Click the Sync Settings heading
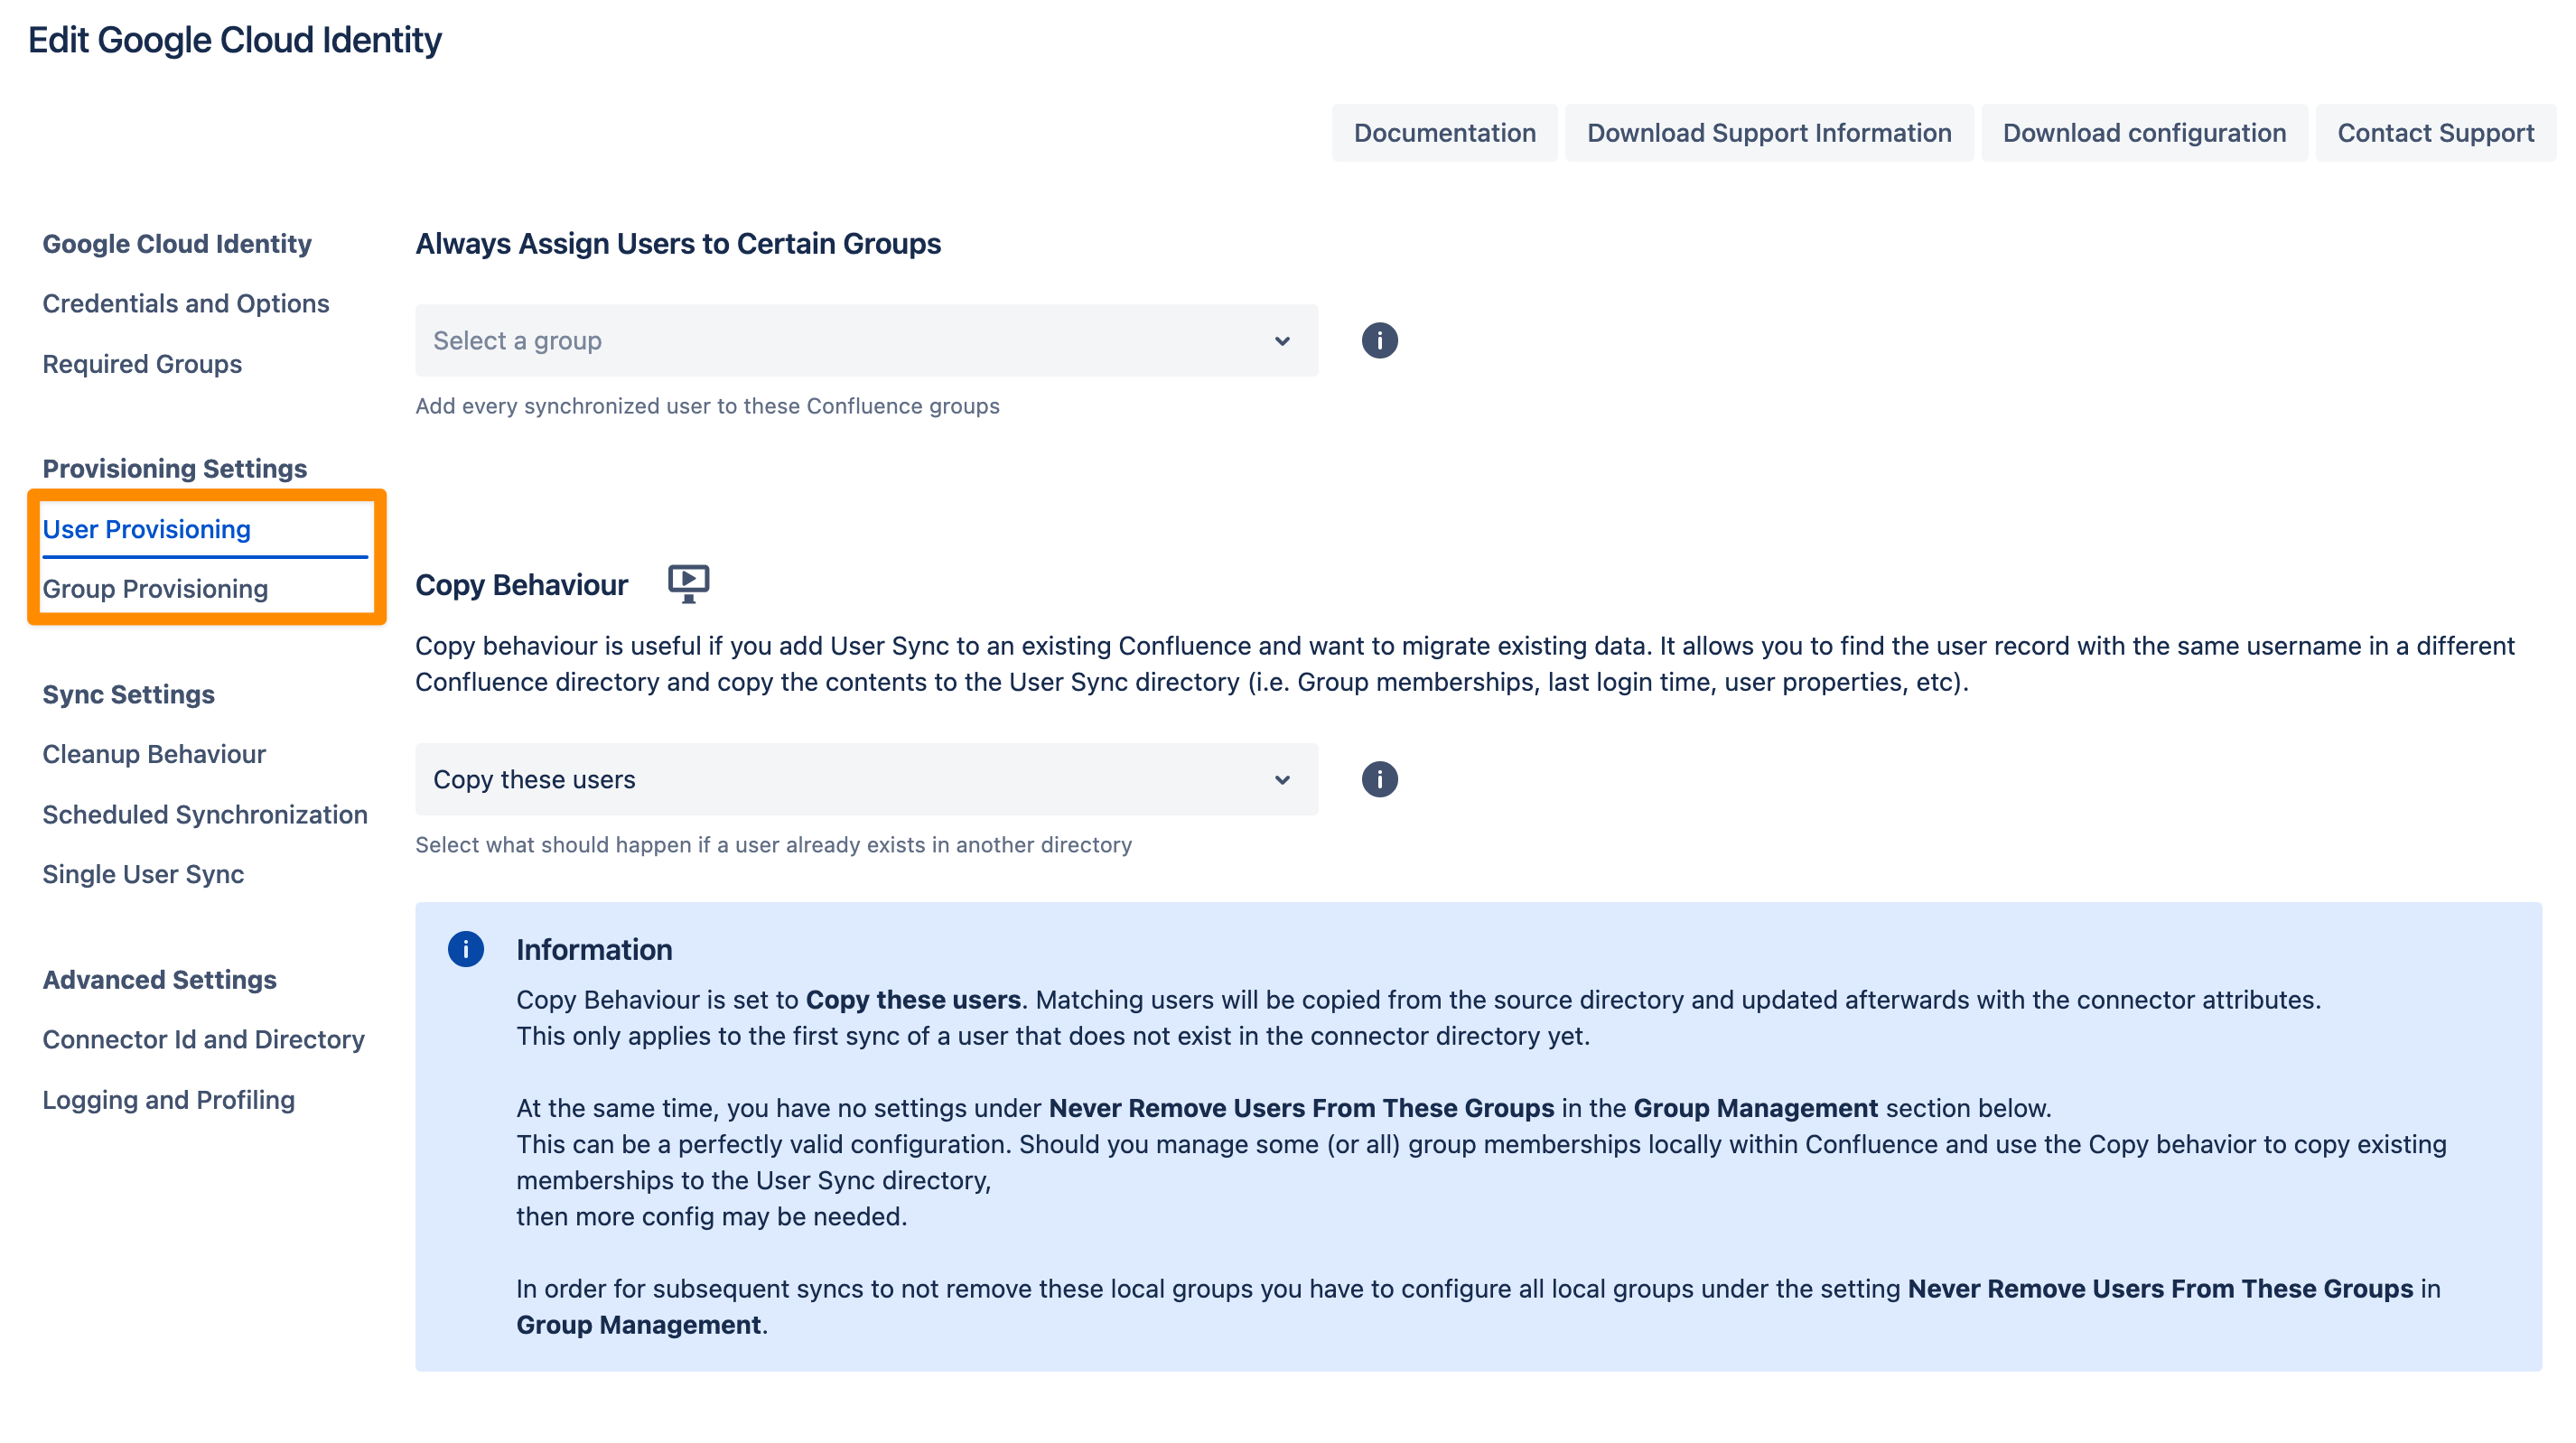 128,694
